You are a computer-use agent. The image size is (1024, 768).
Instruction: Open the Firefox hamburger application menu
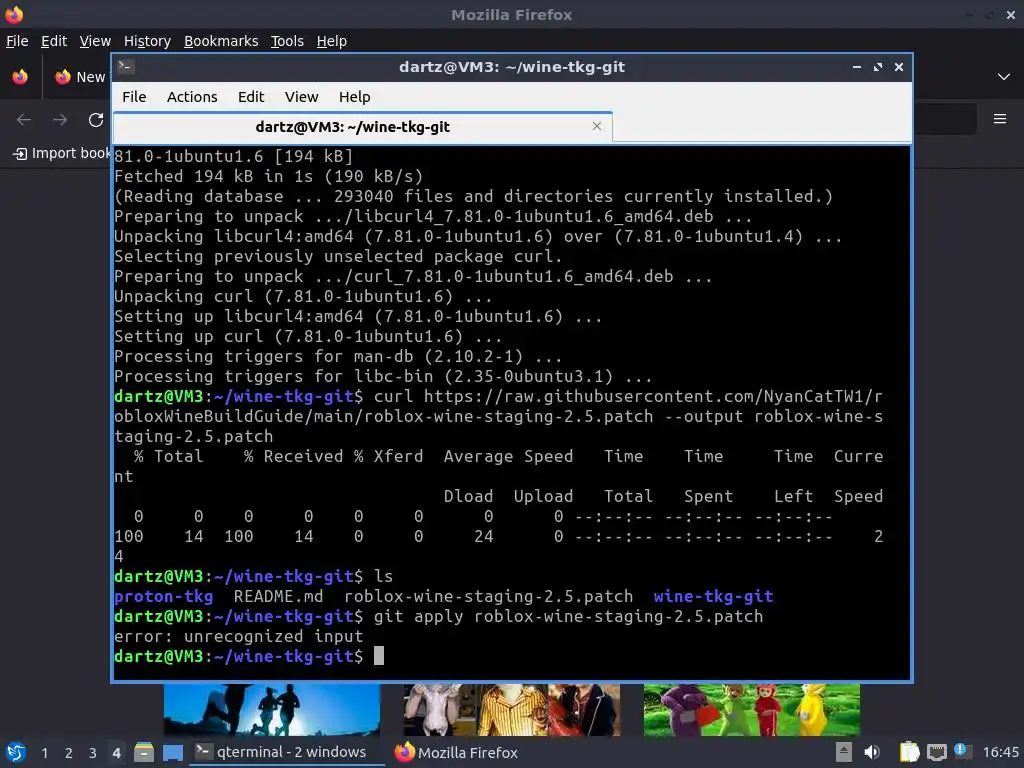pyautogui.click(x=1000, y=119)
